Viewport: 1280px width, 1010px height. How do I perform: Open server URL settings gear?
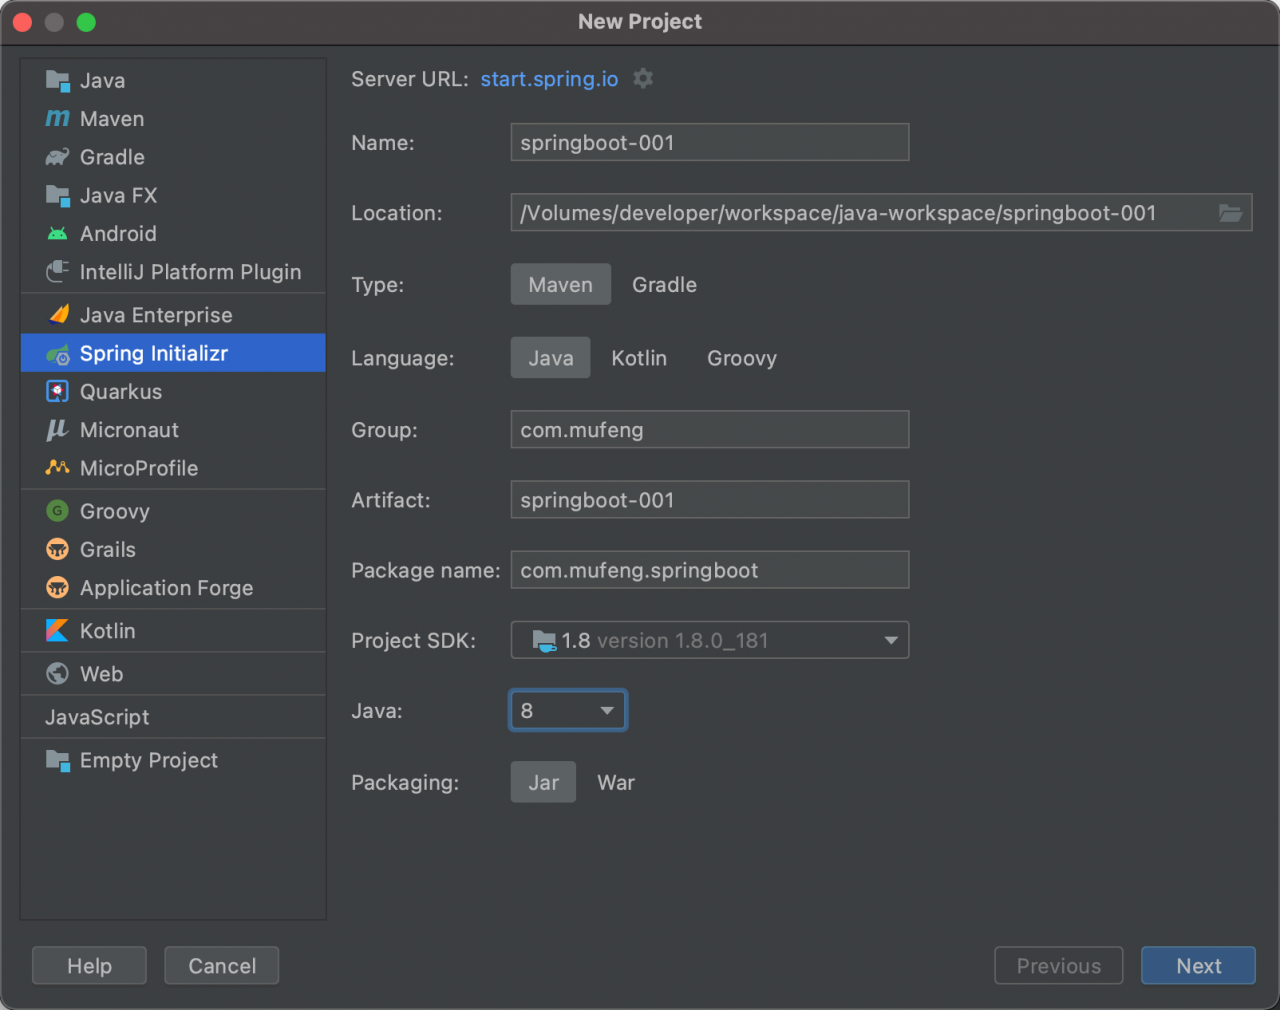[644, 79]
